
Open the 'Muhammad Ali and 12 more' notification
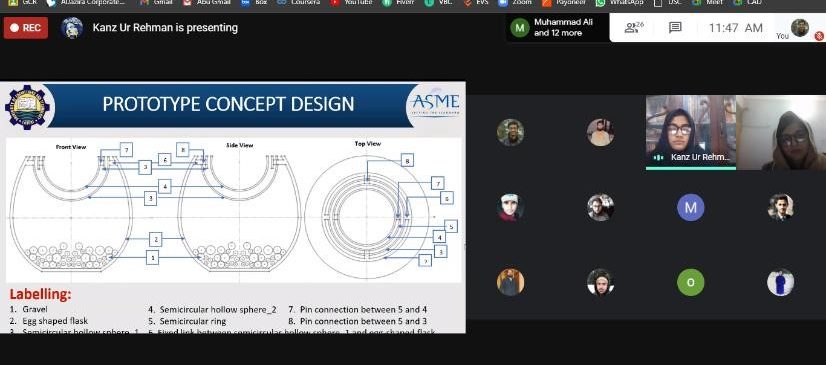coord(557,27)
